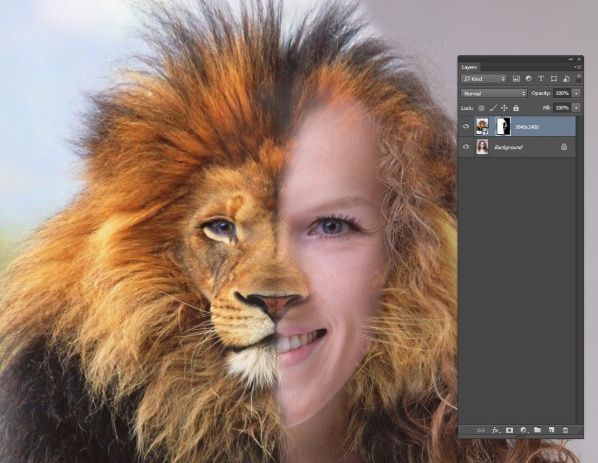Add a layer mask icon
This screenshot has height=463, width=598.
pyautogui.click(x=509, y=430)
